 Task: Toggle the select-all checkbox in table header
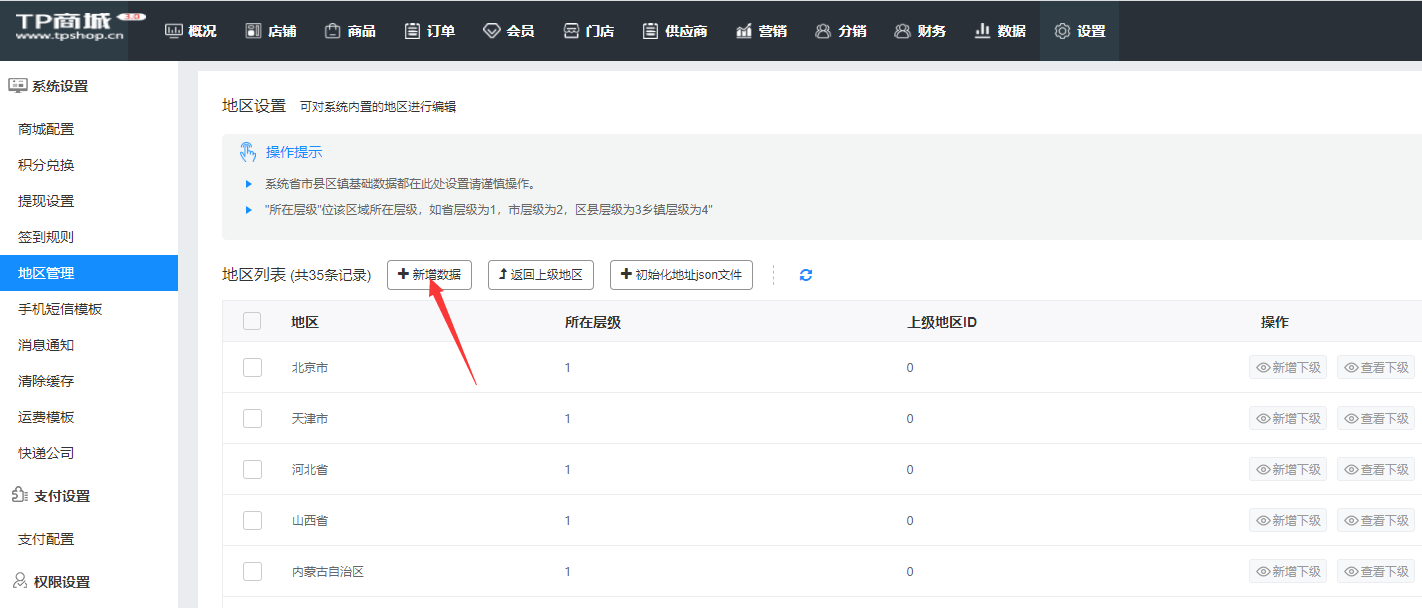(x=252, y=321)
